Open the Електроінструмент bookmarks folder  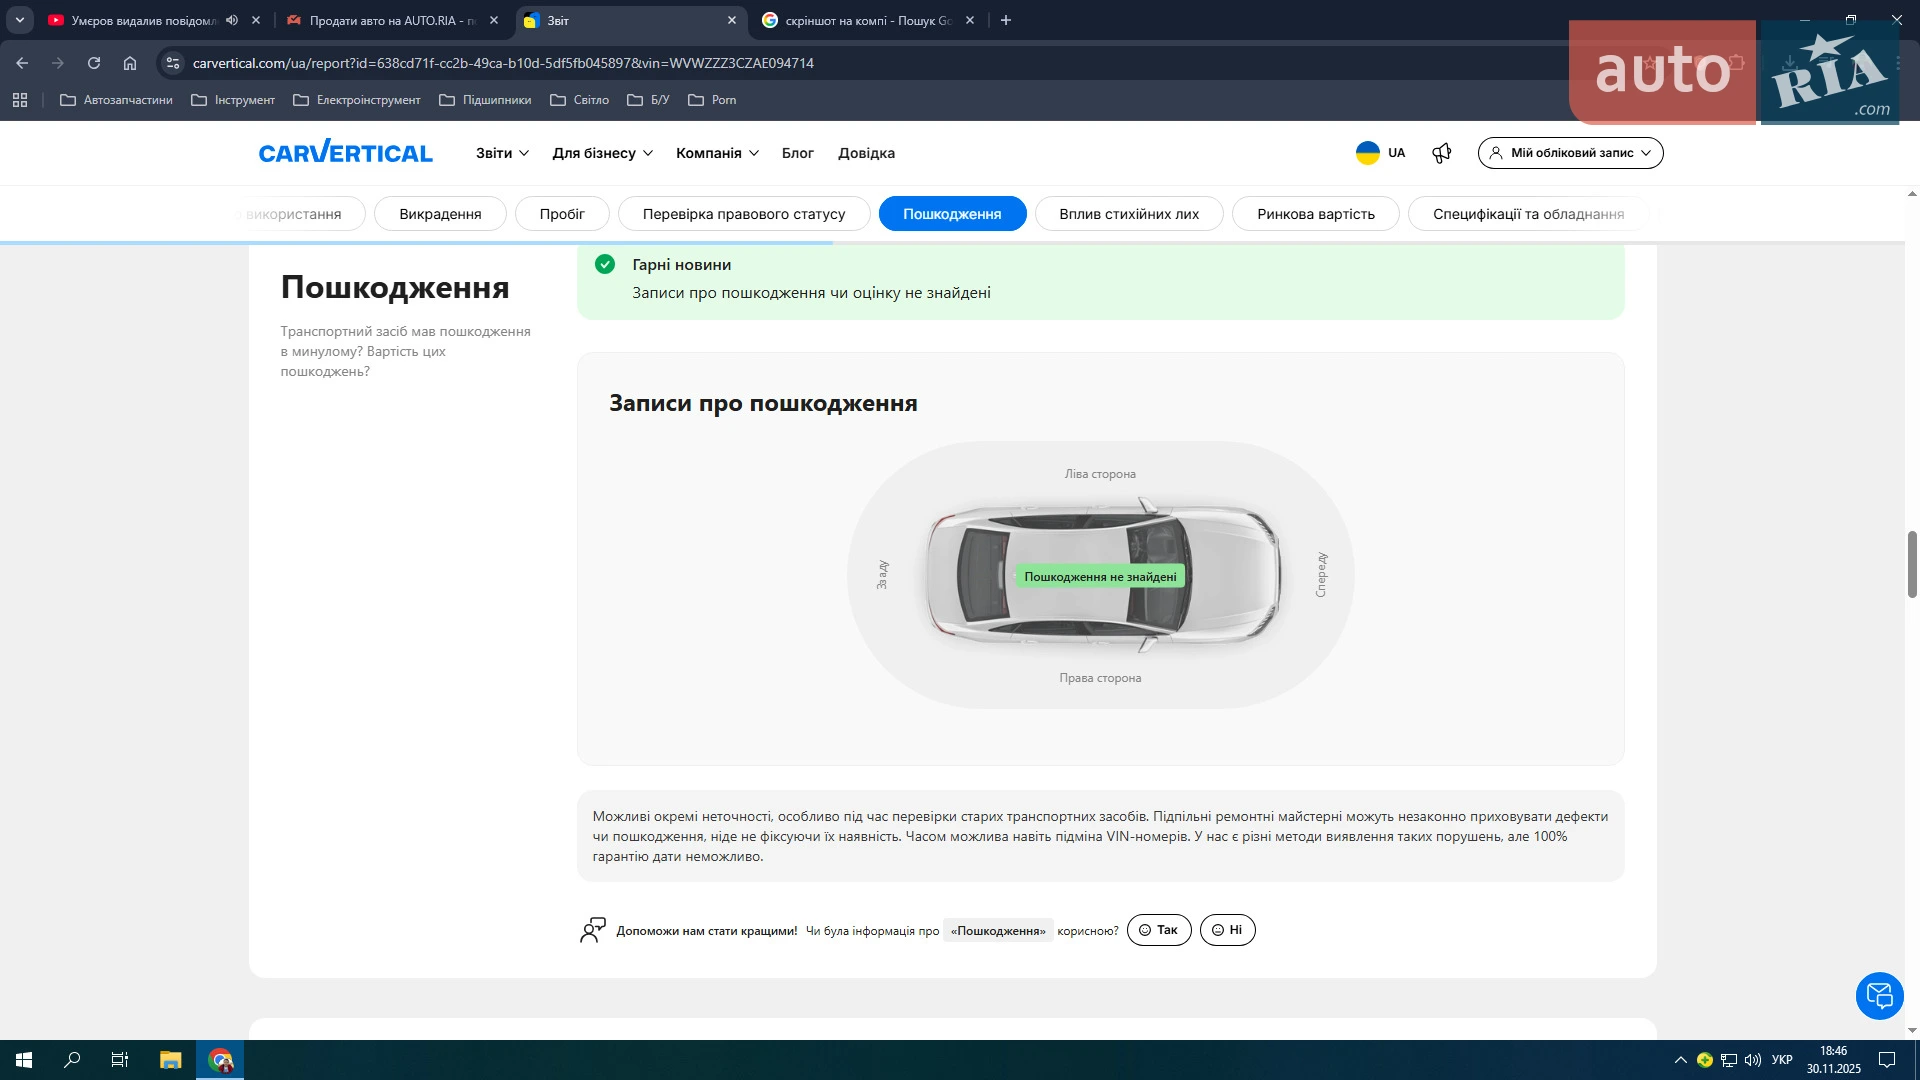coord(357,100)
